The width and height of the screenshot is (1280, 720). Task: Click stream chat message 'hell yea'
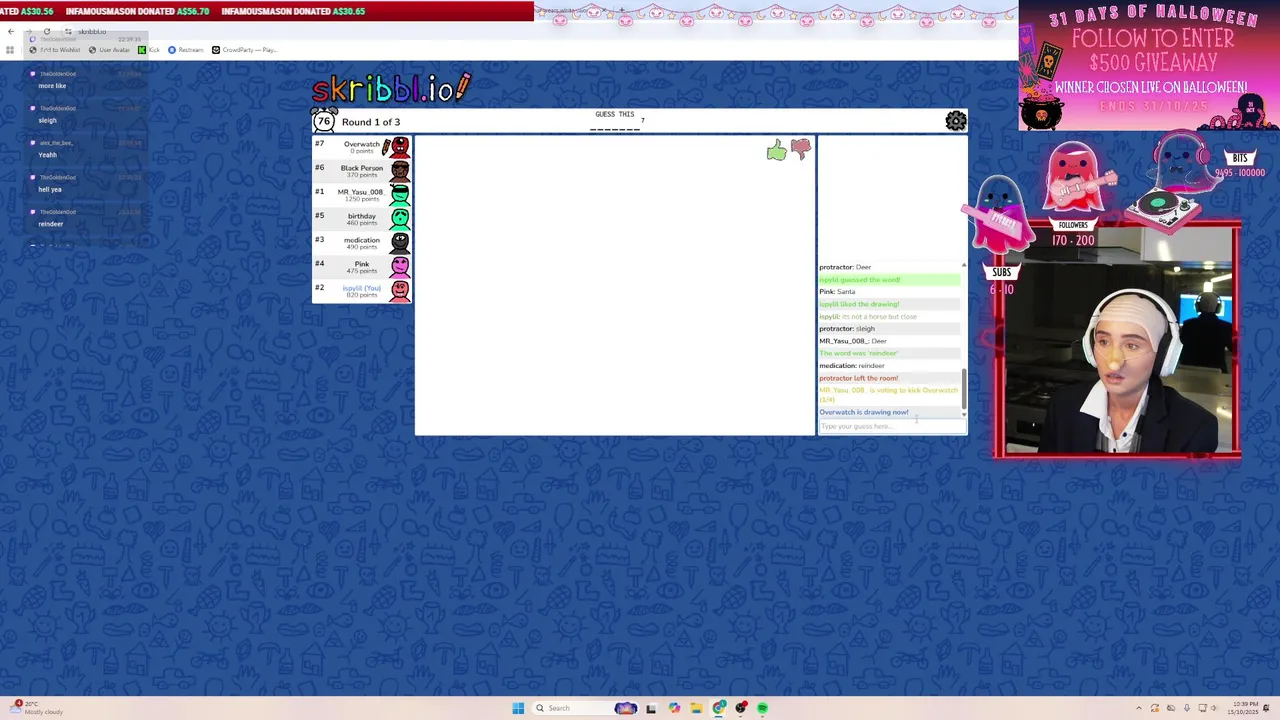click(x=49, y=190)
